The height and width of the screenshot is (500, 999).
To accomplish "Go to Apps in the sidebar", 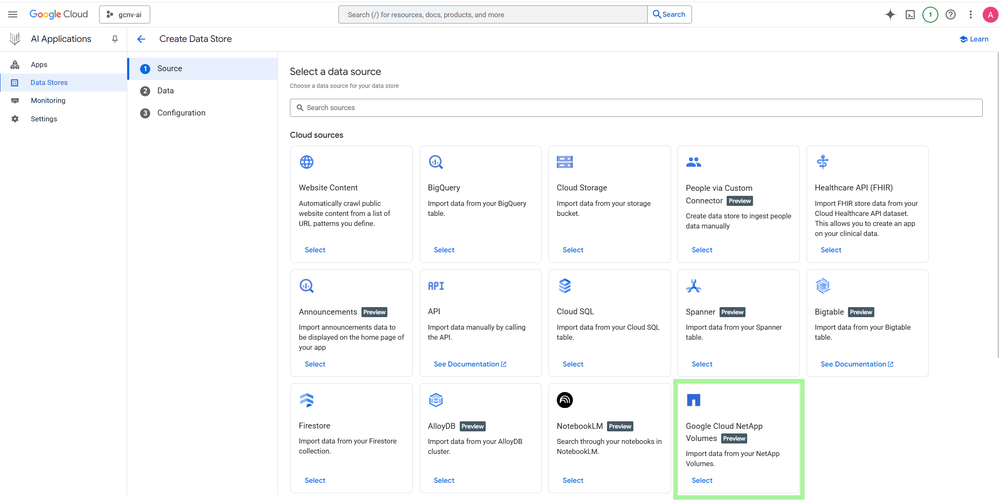I will pyautogui.click(x=38, y=65).
